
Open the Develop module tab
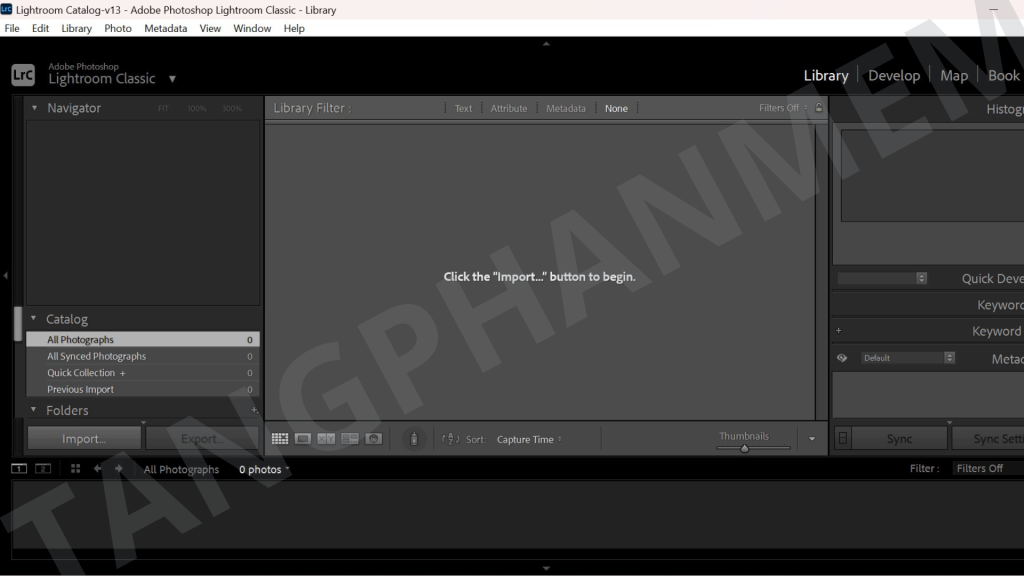click(x=893, y=76)
